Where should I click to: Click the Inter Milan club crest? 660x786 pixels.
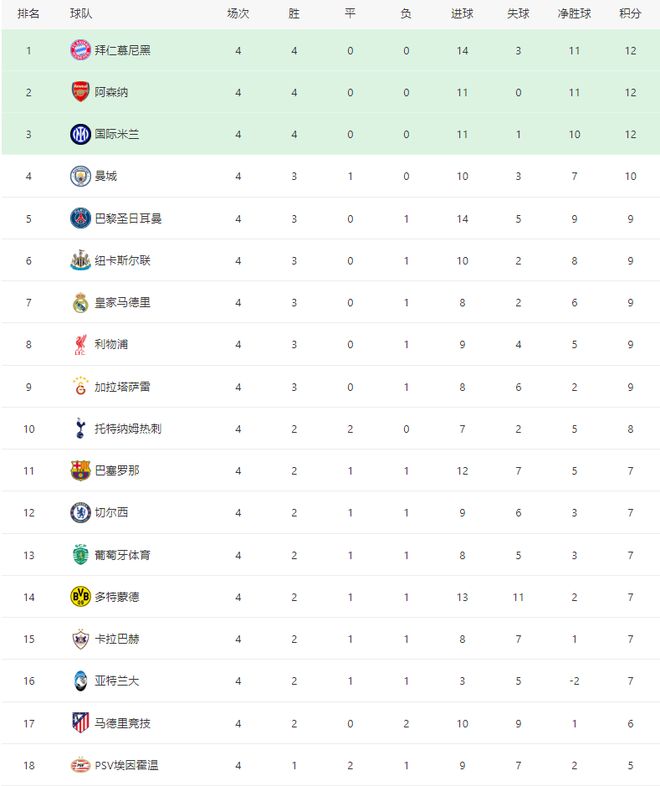click(x=80, y=134)
